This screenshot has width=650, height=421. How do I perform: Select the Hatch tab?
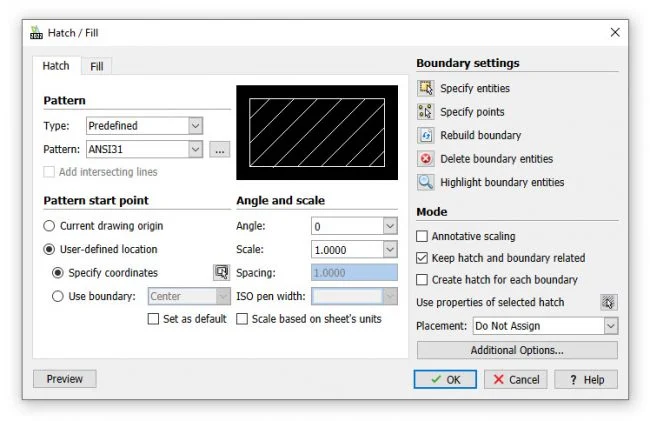56,66
